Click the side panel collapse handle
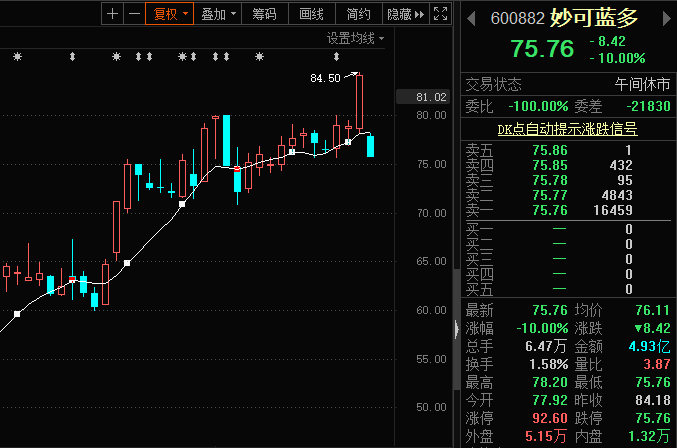Viewport: 677px width, 448px height. 457,329
